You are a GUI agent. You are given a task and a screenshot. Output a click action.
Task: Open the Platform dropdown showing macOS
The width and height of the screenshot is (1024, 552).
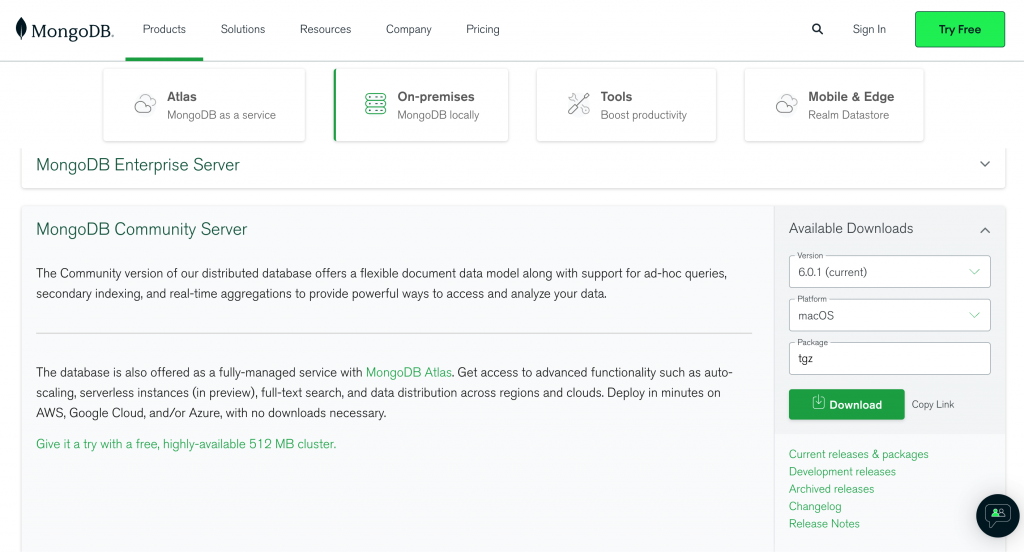coord(889,316)
